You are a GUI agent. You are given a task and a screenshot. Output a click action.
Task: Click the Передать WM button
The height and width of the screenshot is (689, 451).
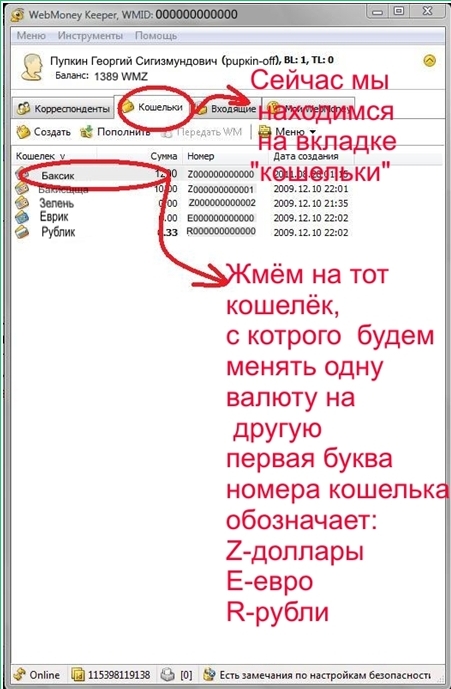(201, 132)
